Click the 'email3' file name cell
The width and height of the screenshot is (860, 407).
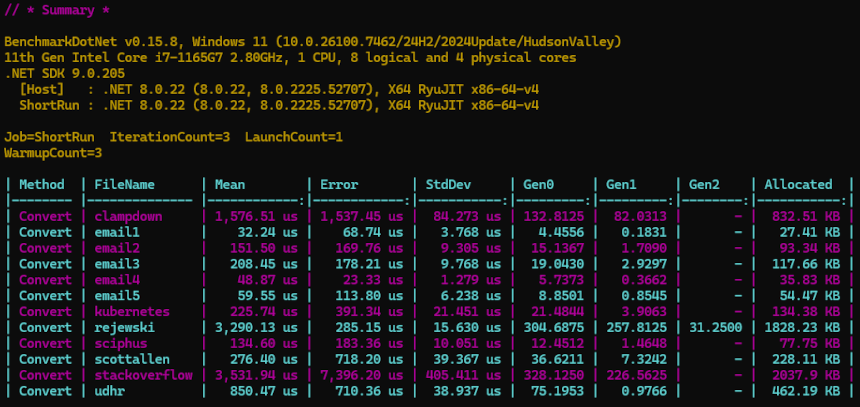click(x=117, y=264)
